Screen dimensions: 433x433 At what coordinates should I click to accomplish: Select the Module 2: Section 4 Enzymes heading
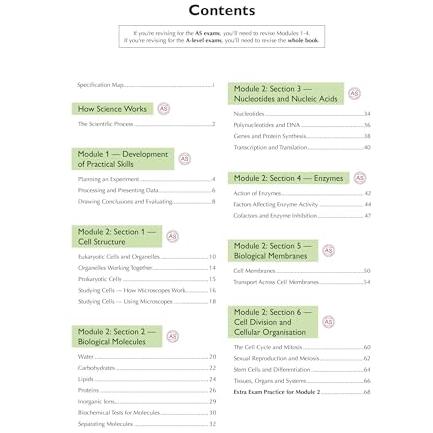click(x=288, y=178)
